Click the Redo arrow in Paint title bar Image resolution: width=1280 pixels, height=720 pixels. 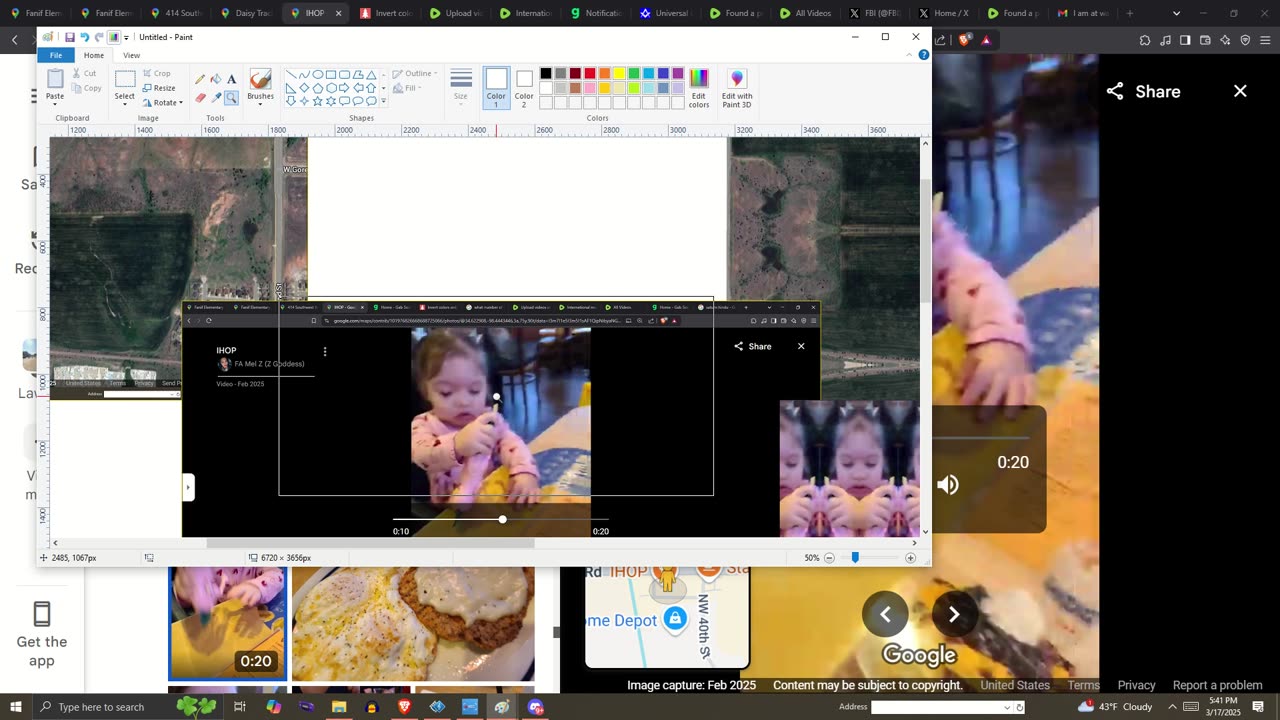pos(99,37)
